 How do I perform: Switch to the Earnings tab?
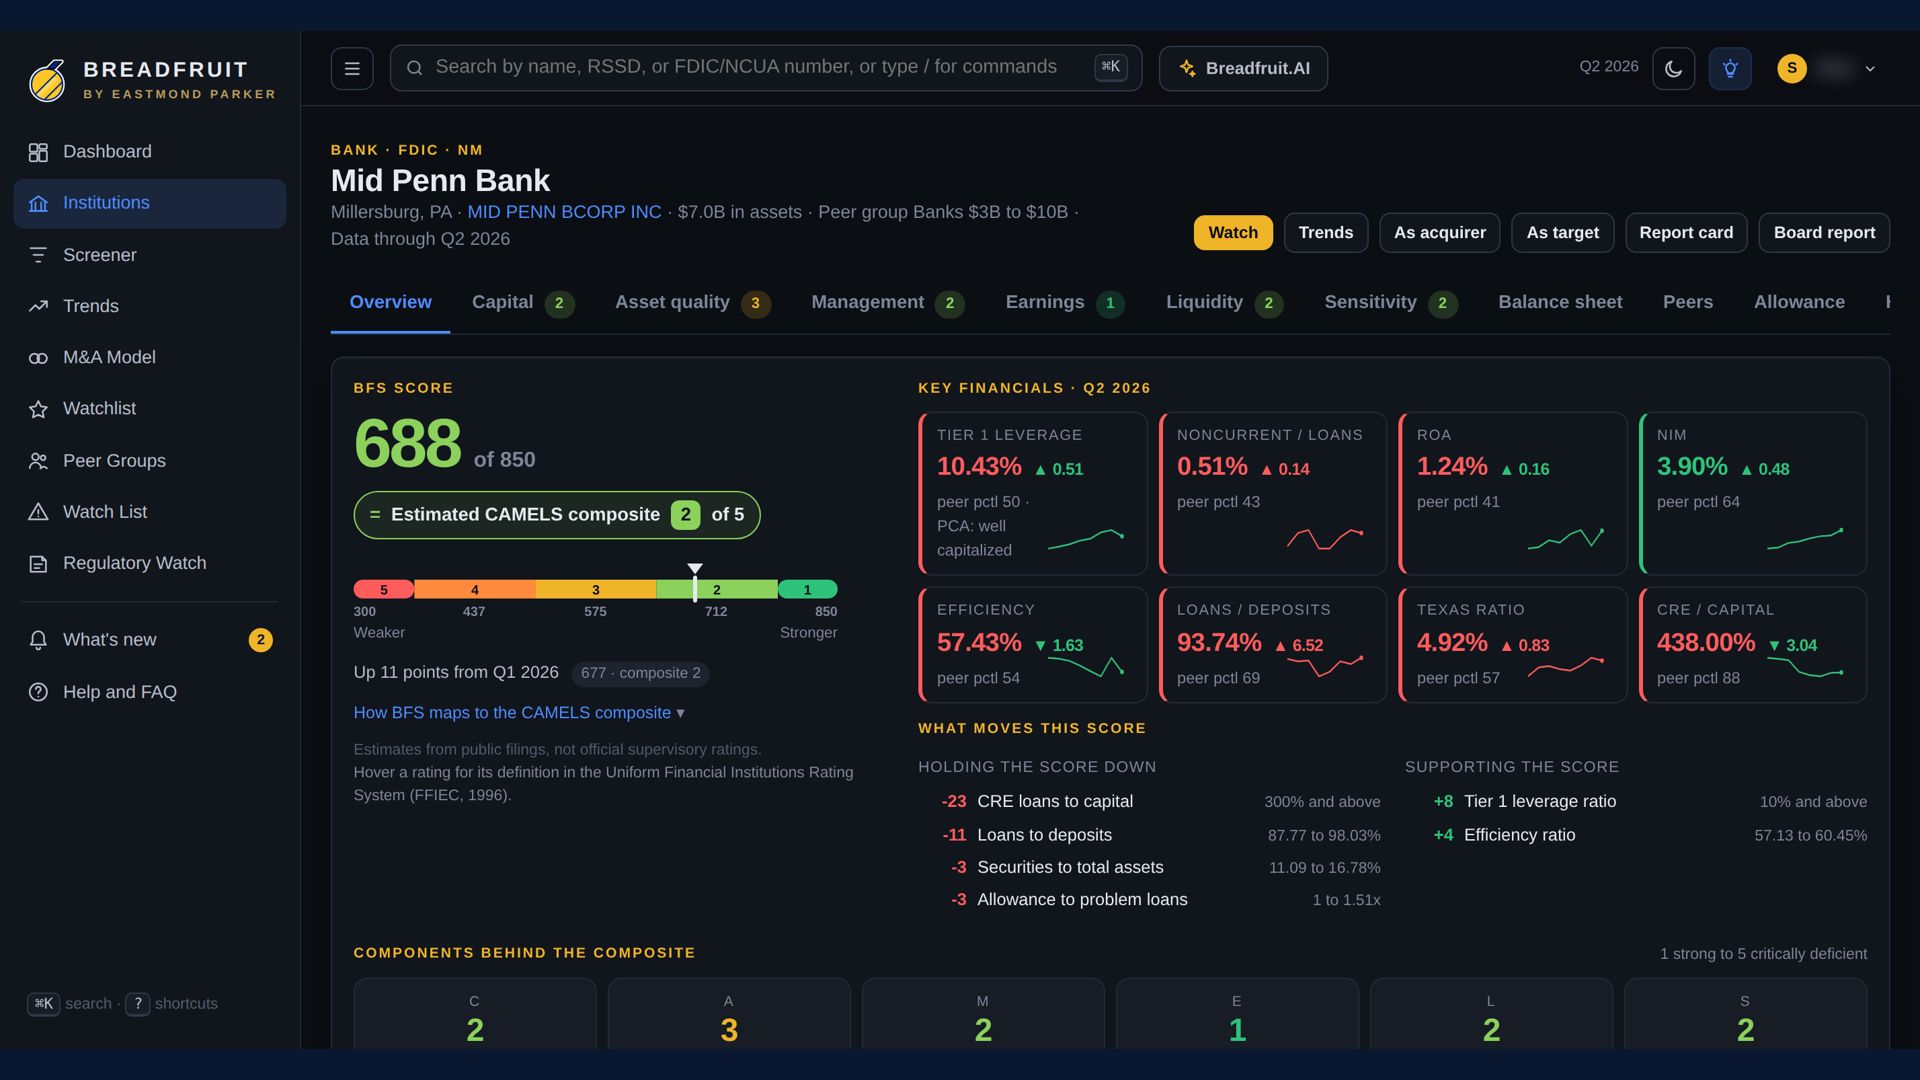point(1065,303)
